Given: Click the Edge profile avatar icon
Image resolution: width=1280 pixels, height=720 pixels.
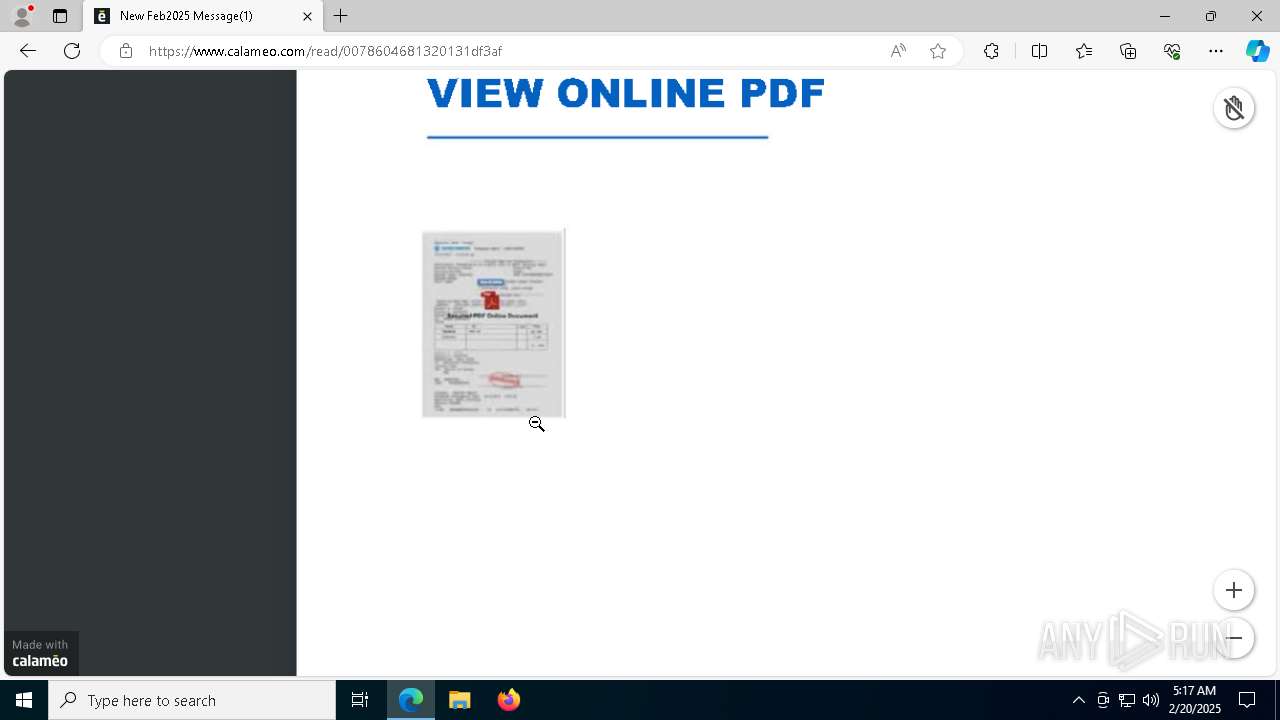Looking at the screenshot, I should [22, 15].
